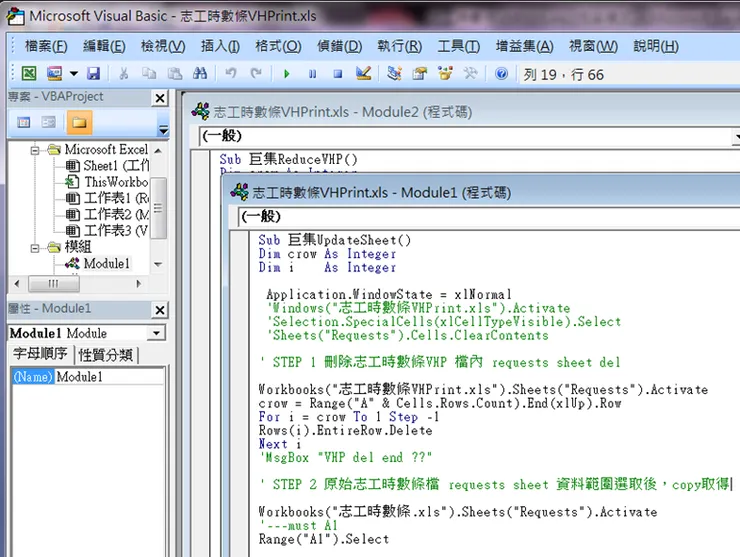This screenshot has height=557, width=740.
Task: Open the Toolbox wrench icon
Action: point(470,73)
